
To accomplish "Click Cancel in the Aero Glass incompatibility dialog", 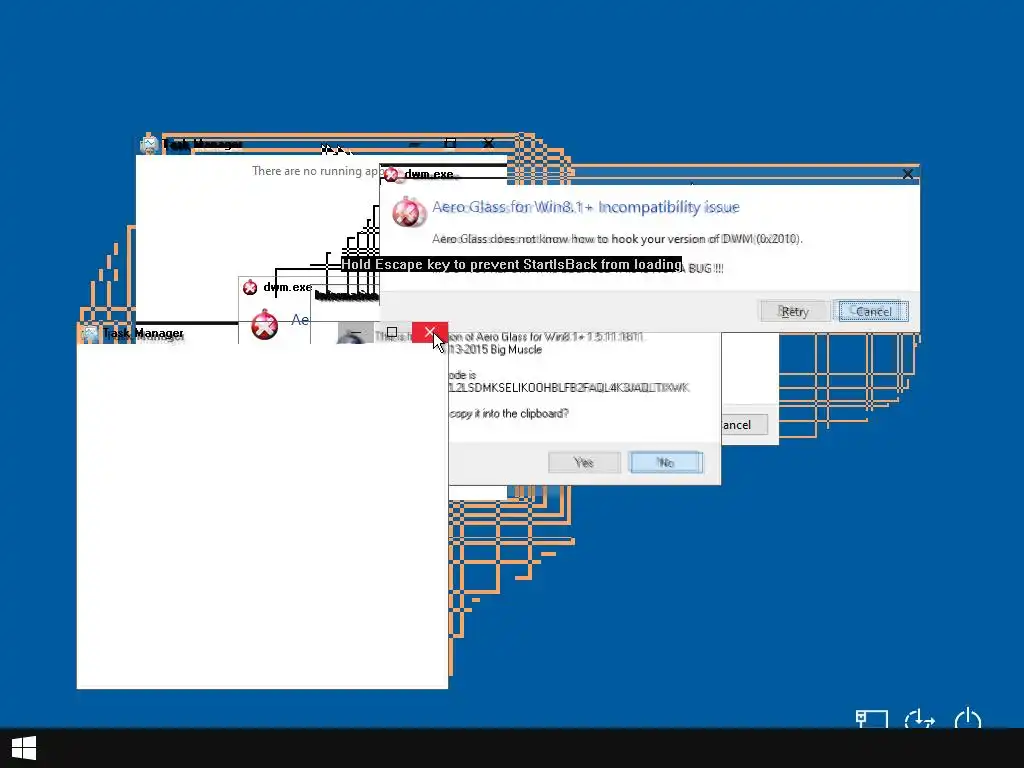I will coord(873,312).
